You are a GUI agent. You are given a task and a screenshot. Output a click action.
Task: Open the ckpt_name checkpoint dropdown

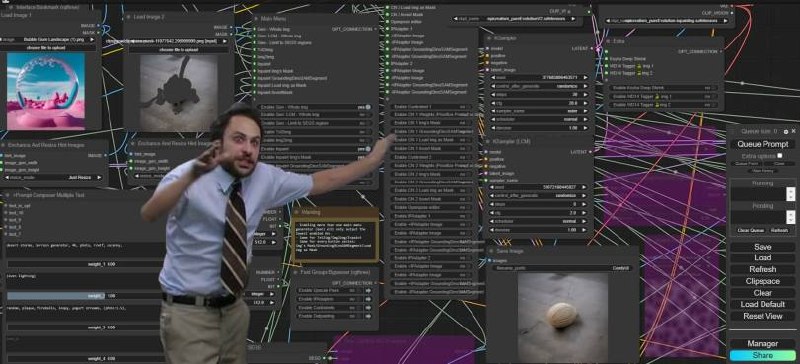click(x=515, y=19)
